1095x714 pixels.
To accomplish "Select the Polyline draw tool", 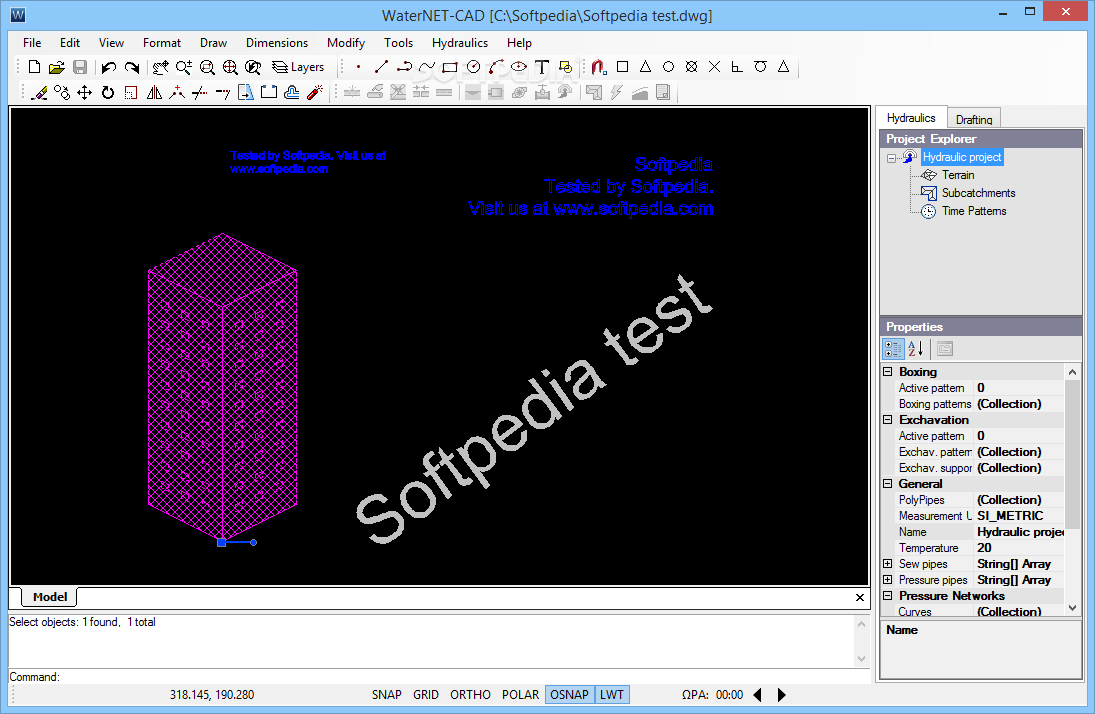I will [404, 67].
